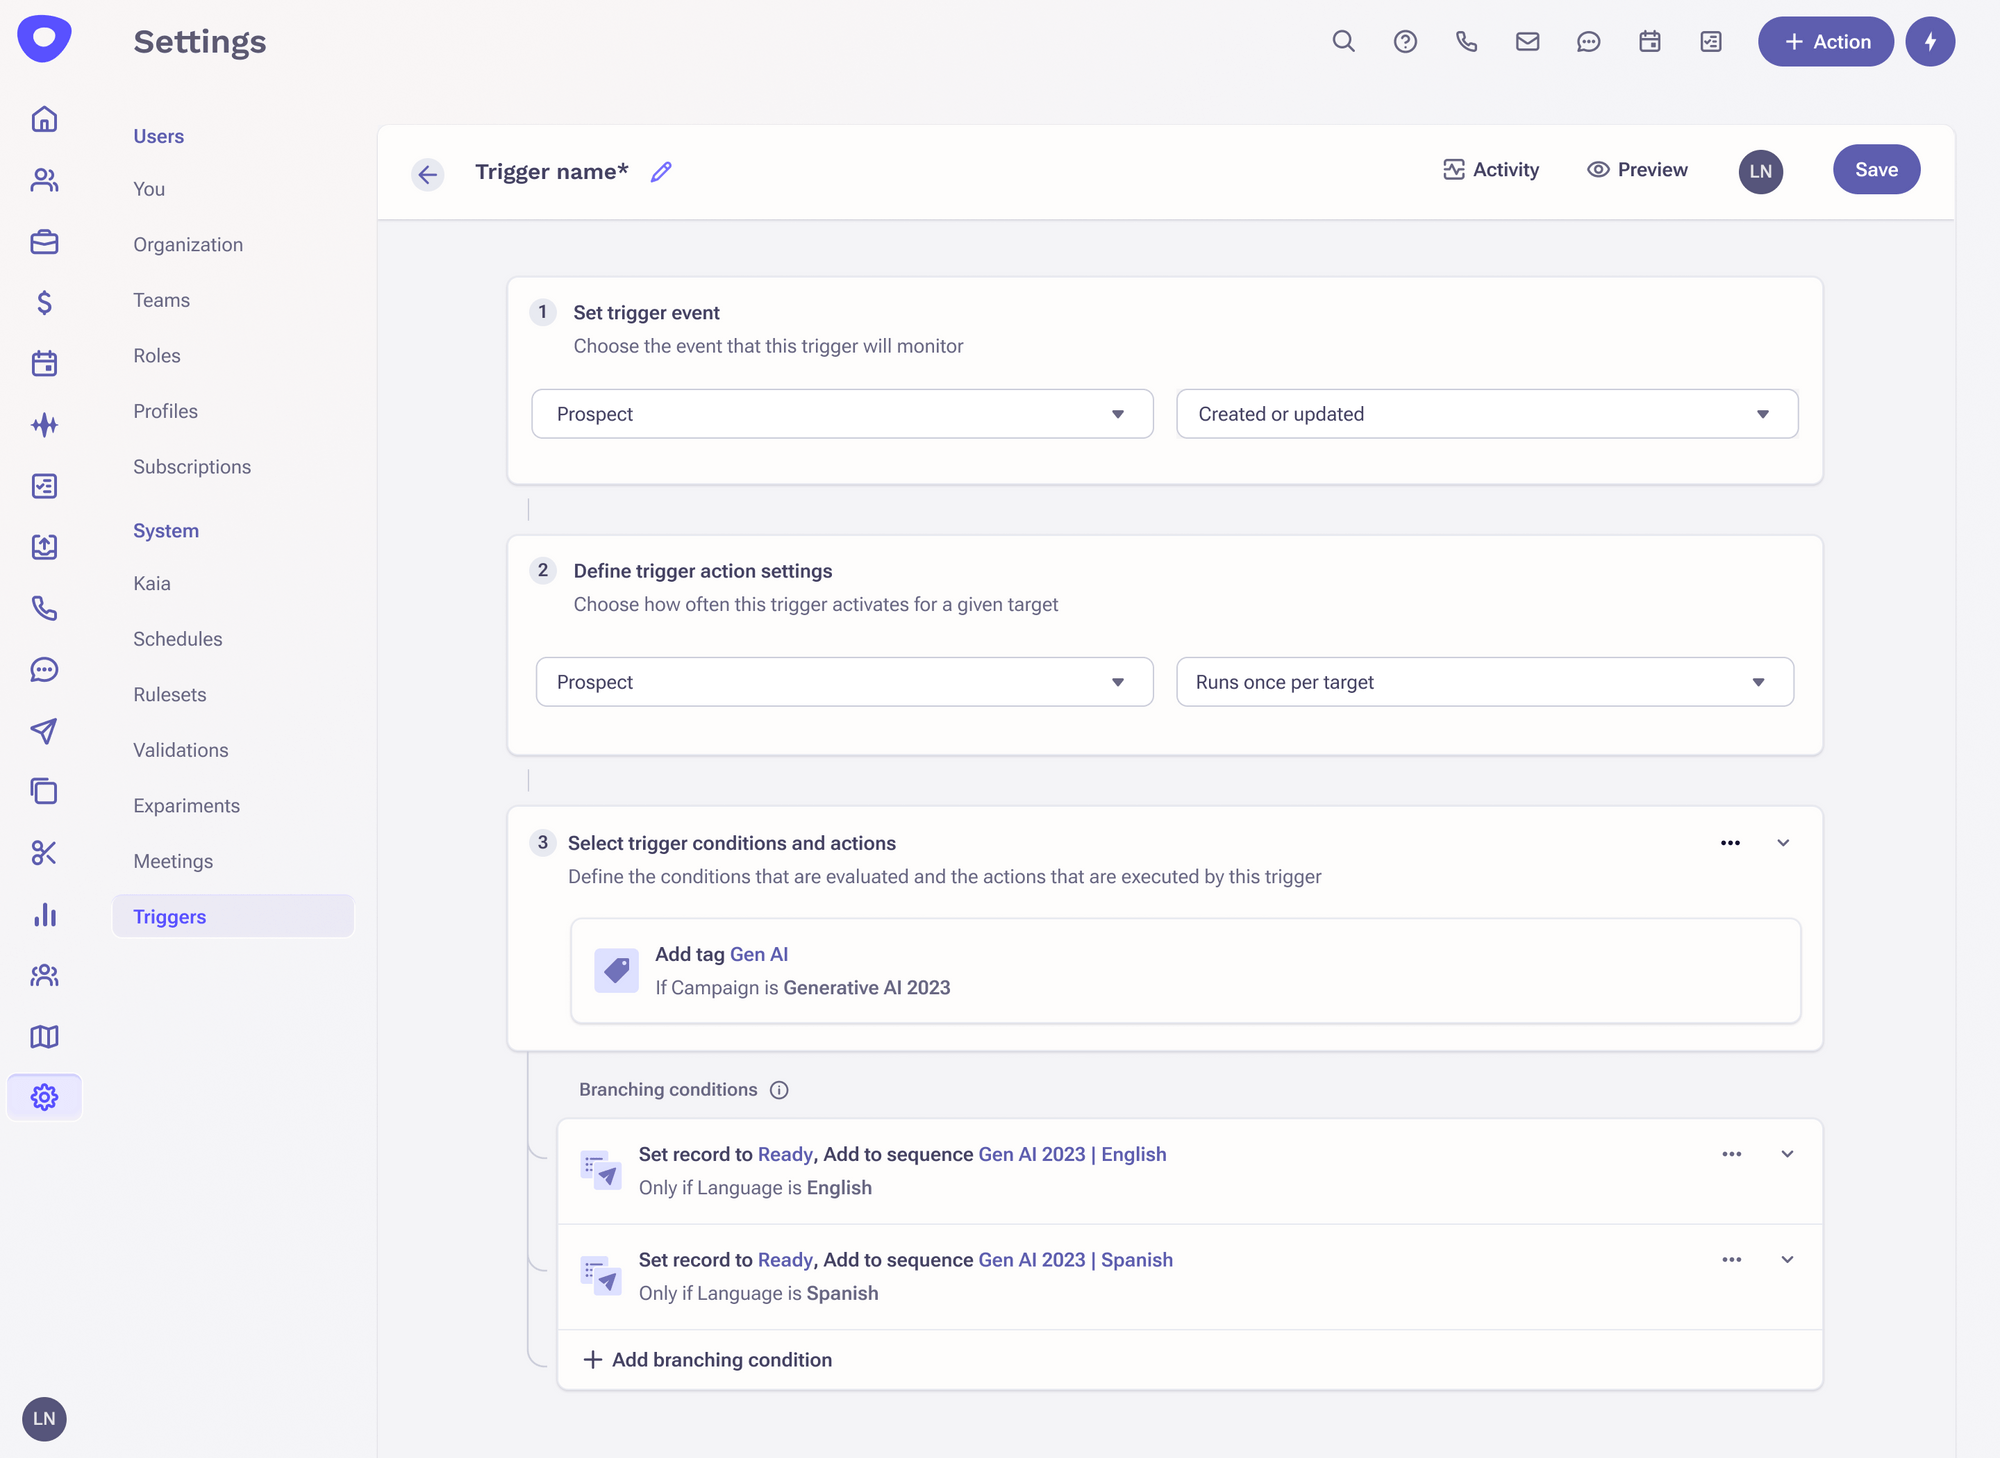This screenshot has height=1458, width=2000.
Task: Click the Save button
Action: pyautogui.click(x=1875, y=170)
